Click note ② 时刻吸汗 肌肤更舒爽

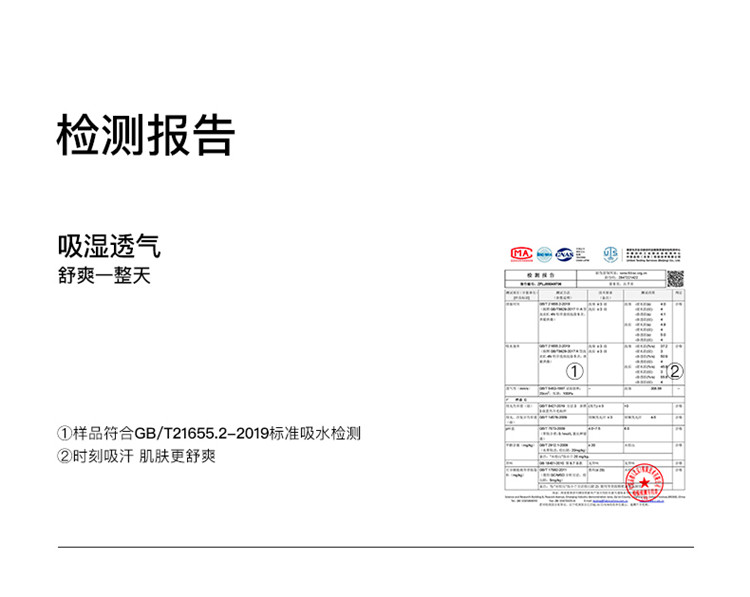[137, 456]
